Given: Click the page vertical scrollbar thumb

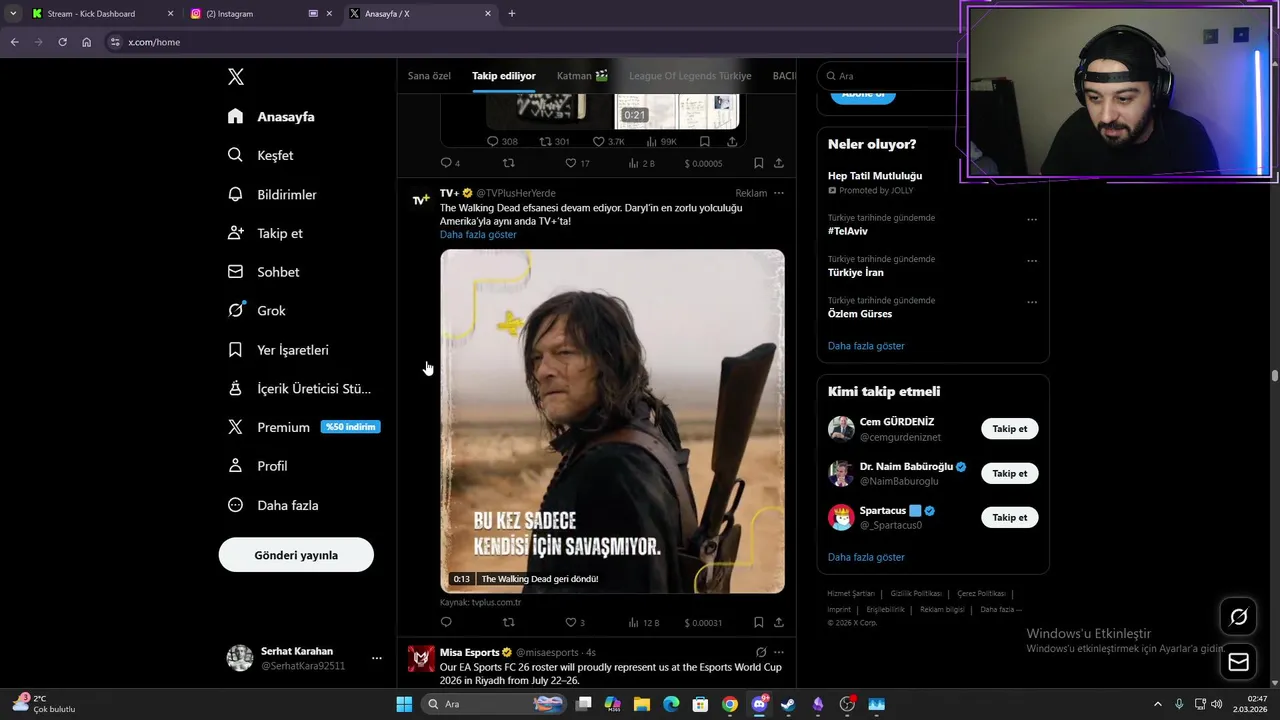Looking at the screenshot, I should pos(1275,376).
